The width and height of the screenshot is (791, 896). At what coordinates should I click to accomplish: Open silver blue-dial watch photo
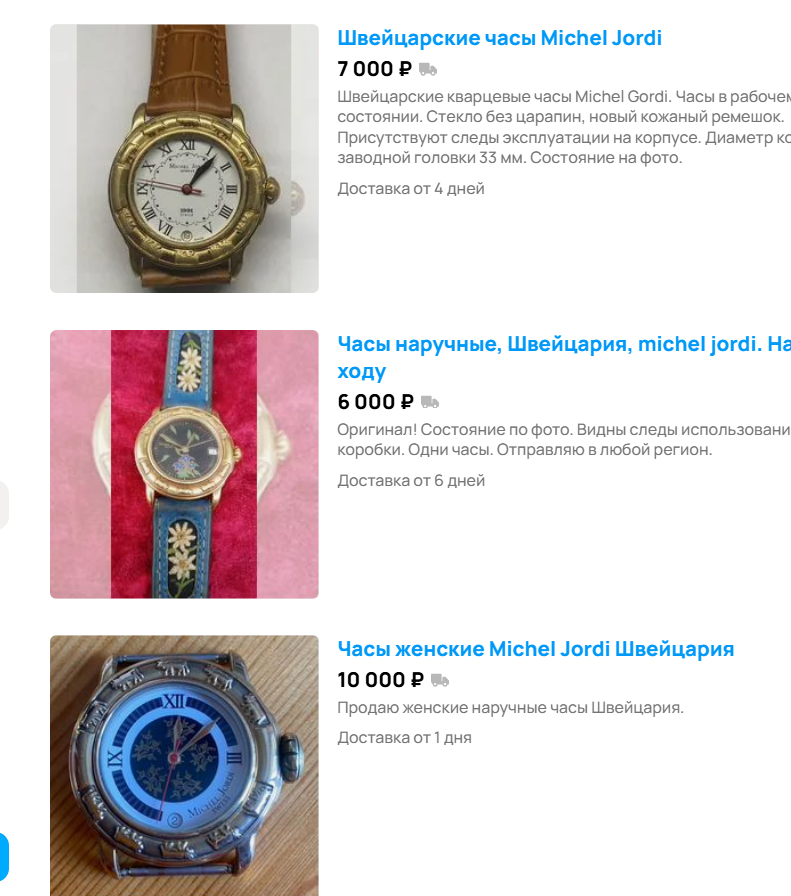[x=184, y=766]
